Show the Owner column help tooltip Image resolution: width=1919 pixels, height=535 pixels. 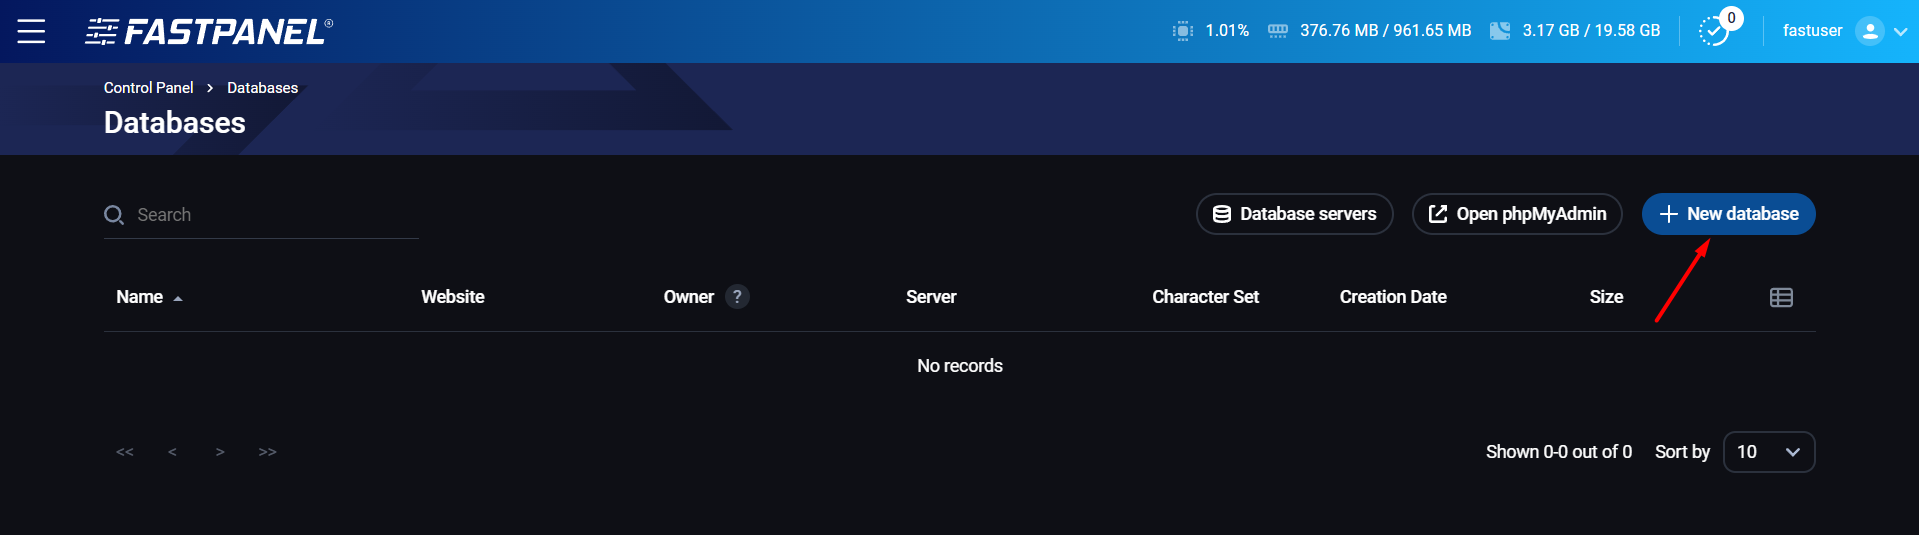point(737,297)
